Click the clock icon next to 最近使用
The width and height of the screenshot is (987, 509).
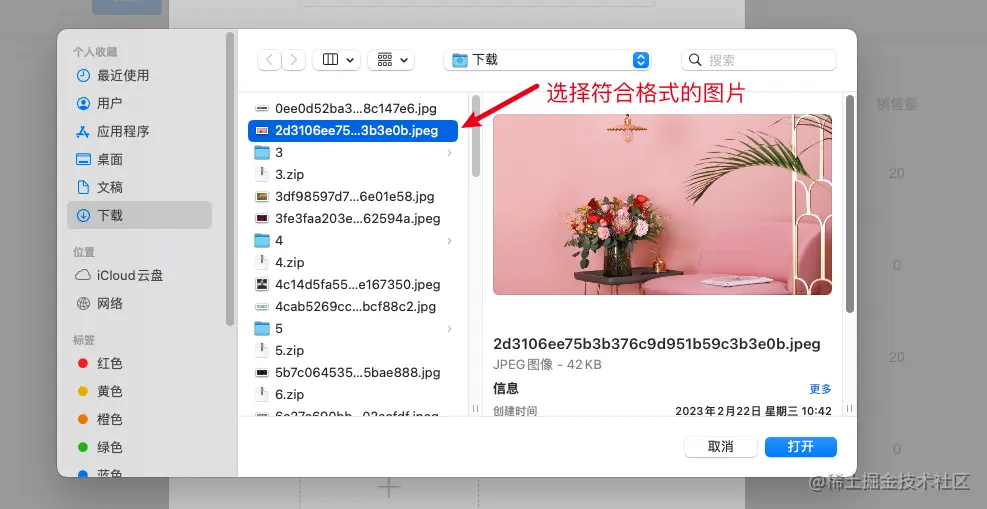click(x=83, y=76)
